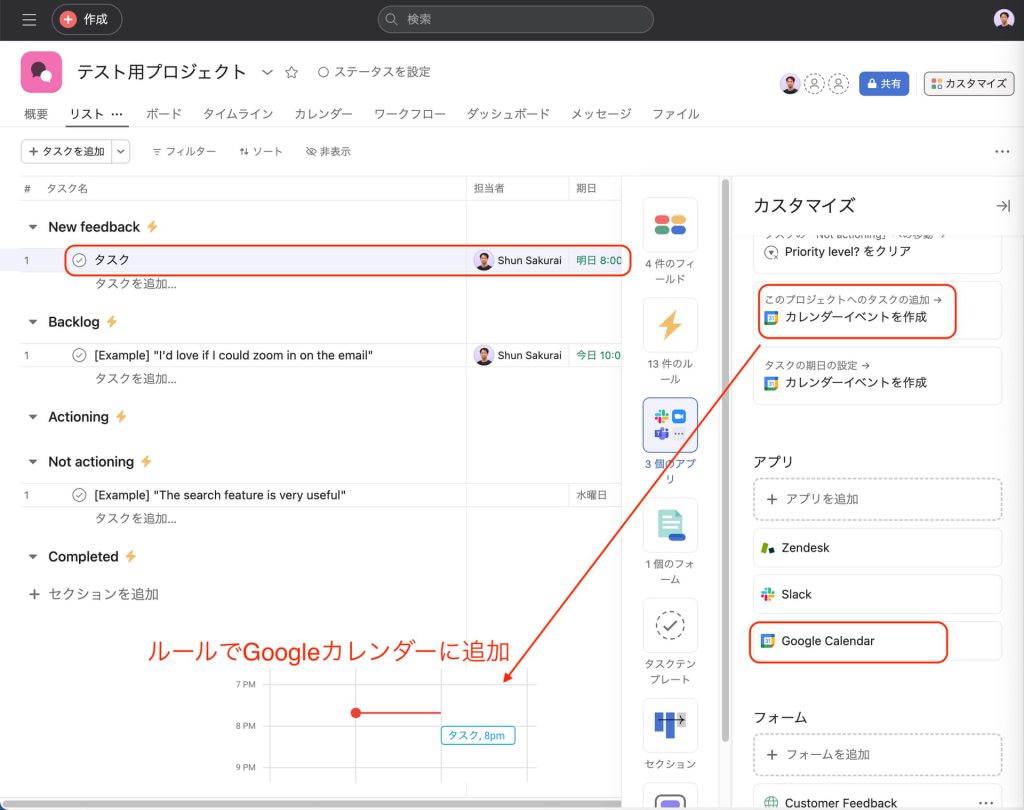Open the forms icon in customize sidebar
This screenshot has height=810, width=1024.
point(670,525)
